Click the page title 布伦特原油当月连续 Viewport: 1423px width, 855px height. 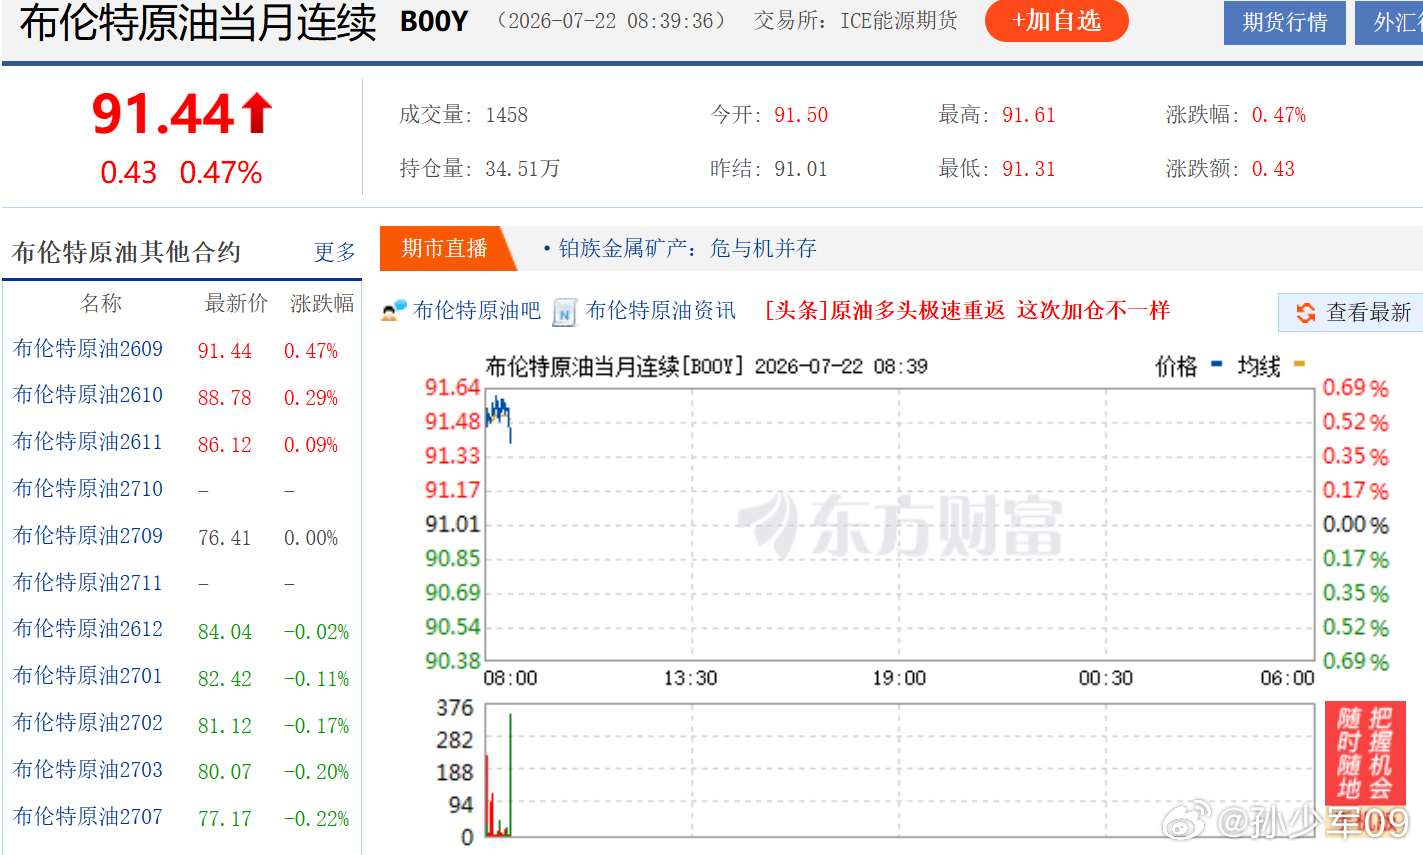pos(198,22)
